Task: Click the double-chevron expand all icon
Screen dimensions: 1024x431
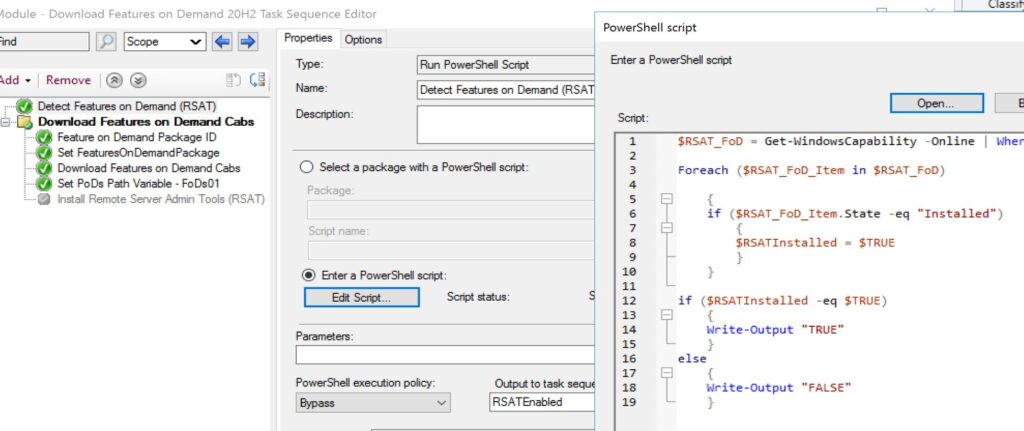Action: coord(138,80)
